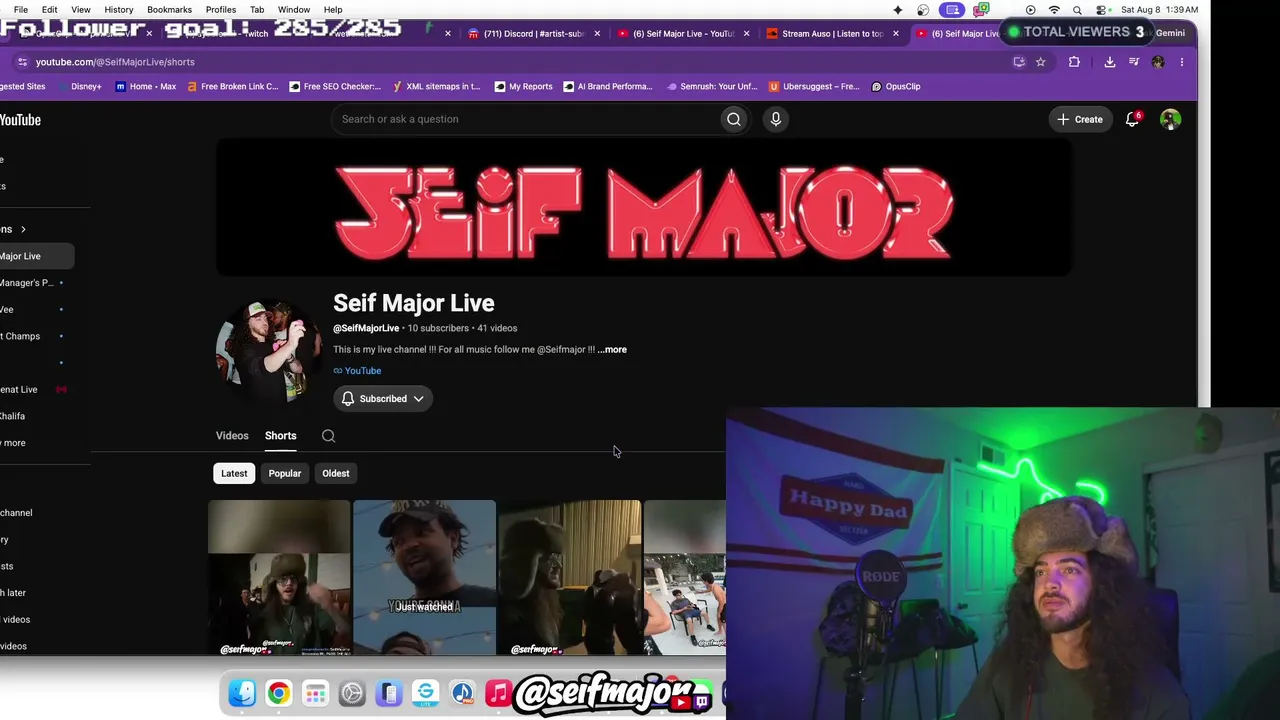Open the first short thumbnail with fur hat

(279, 578)
